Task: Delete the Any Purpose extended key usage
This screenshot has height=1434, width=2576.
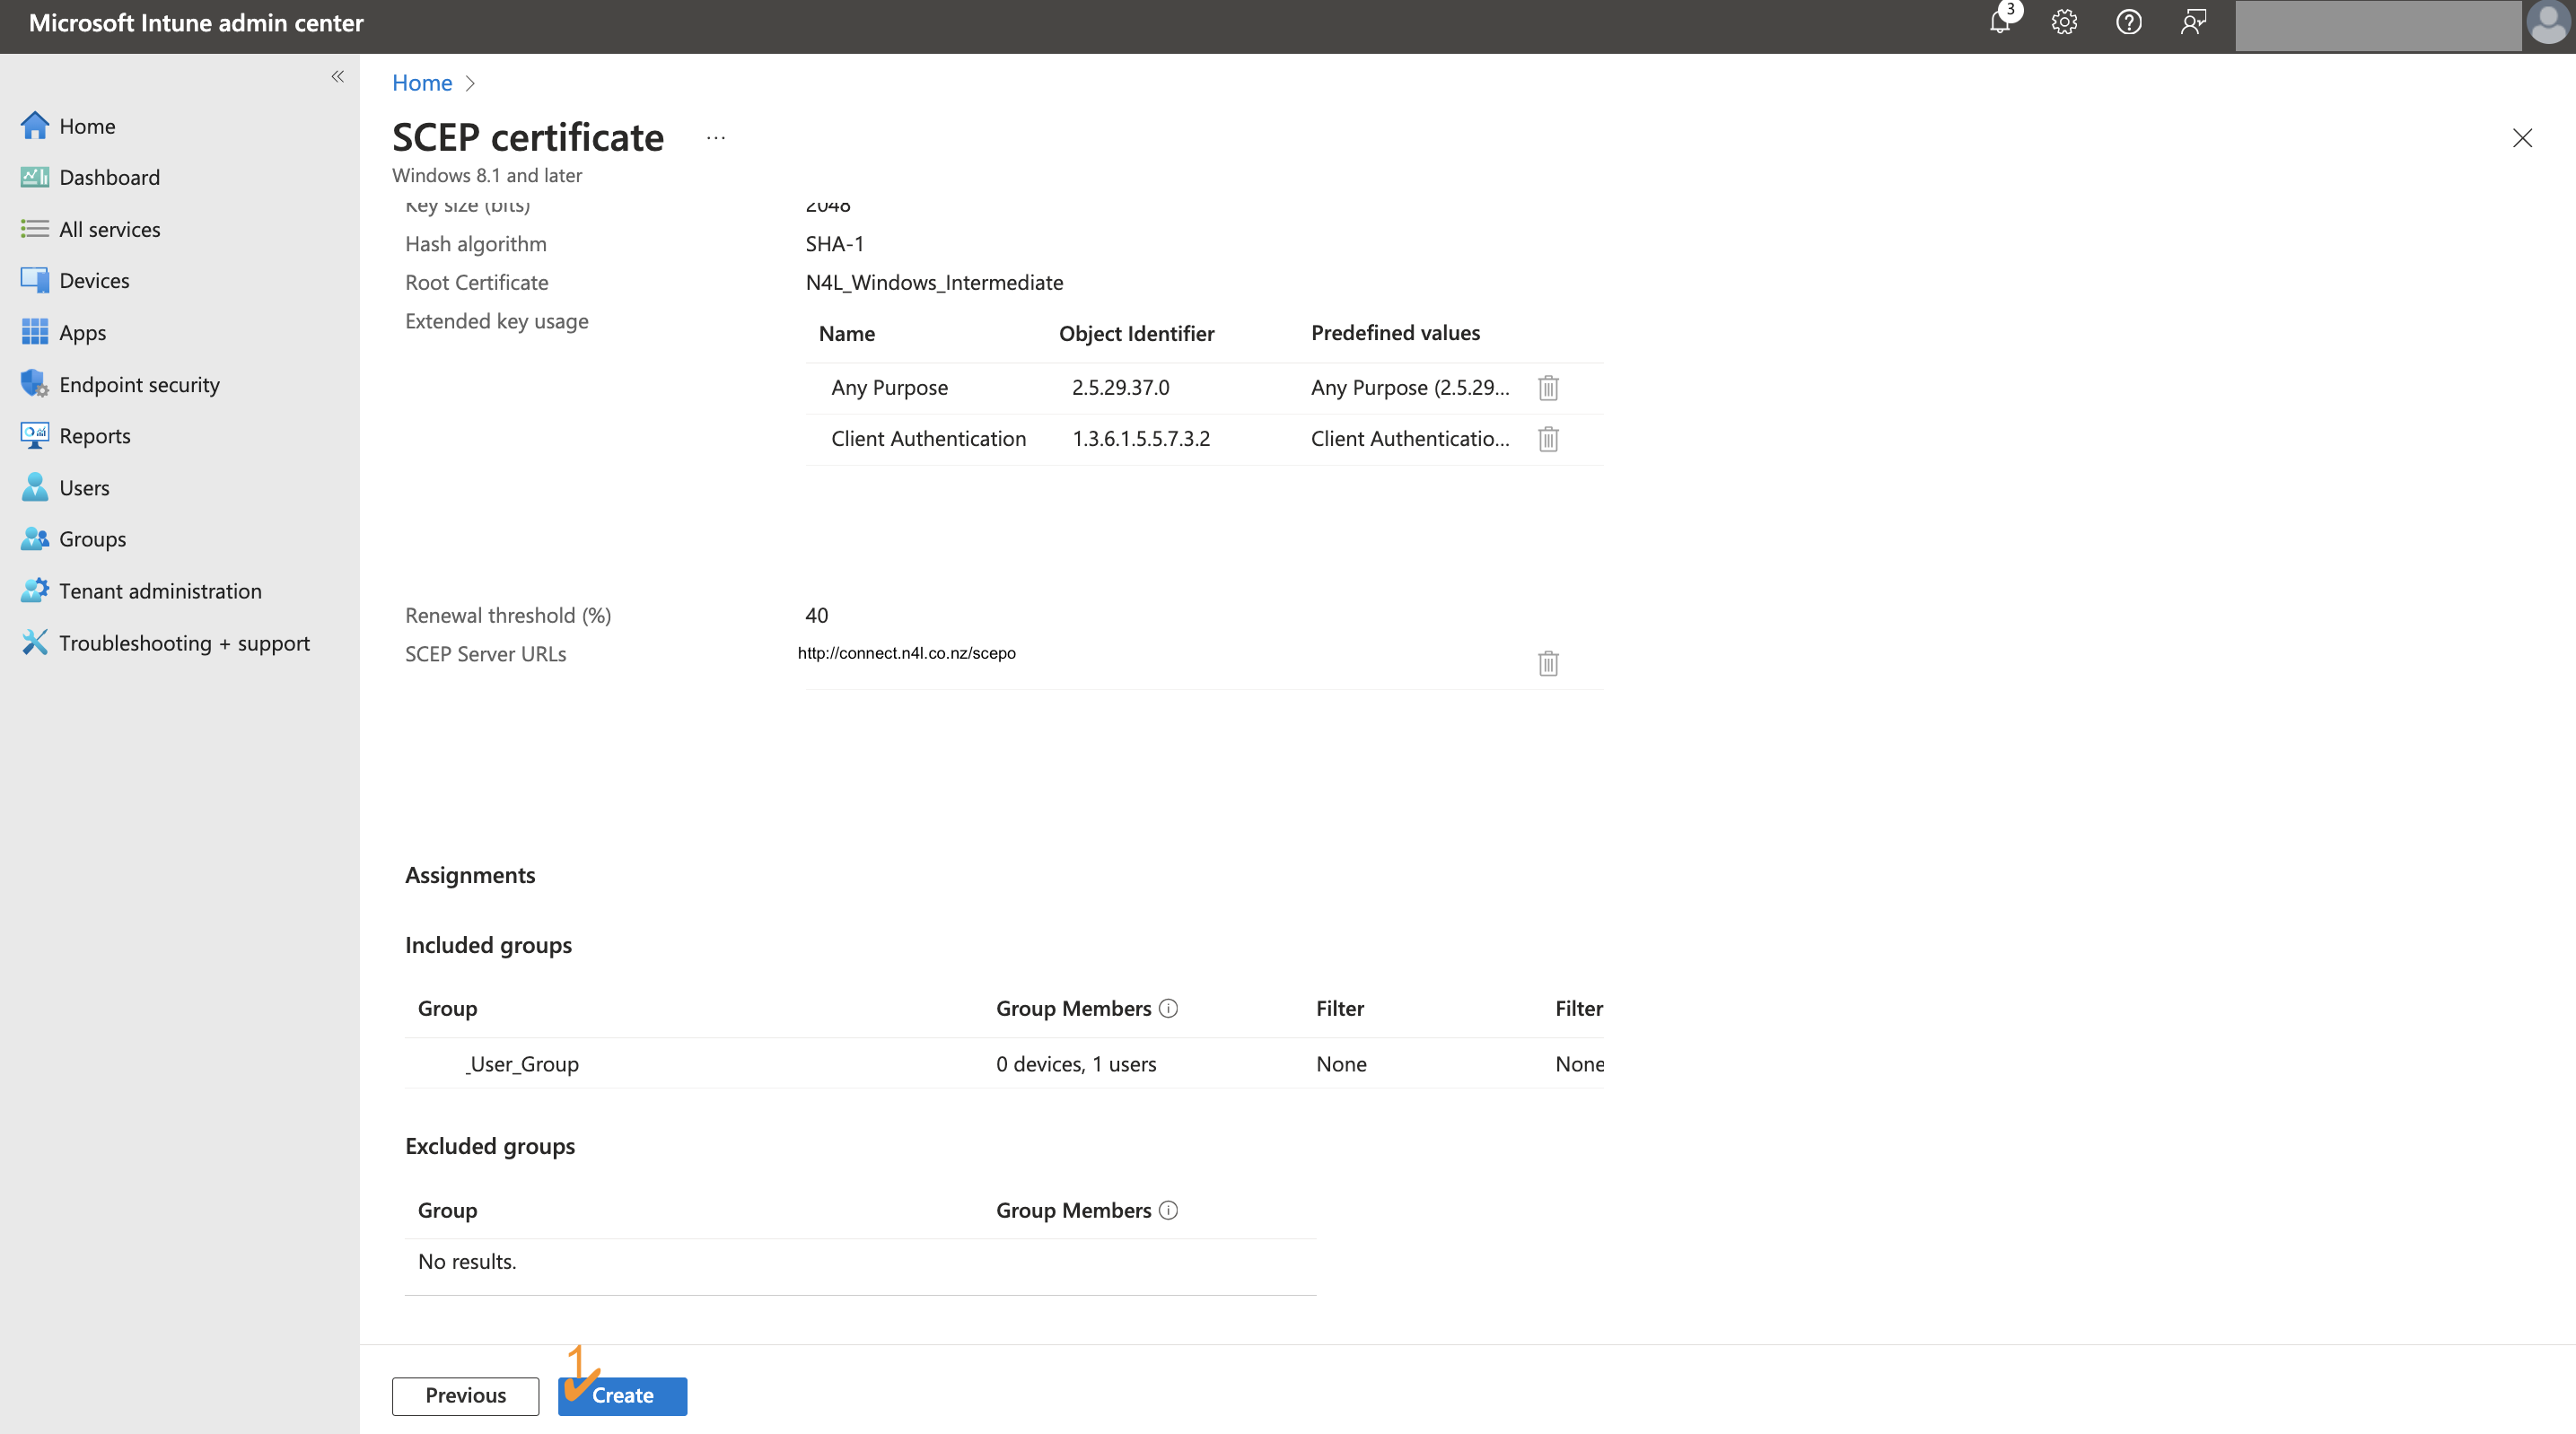Action: (1547, 388)
